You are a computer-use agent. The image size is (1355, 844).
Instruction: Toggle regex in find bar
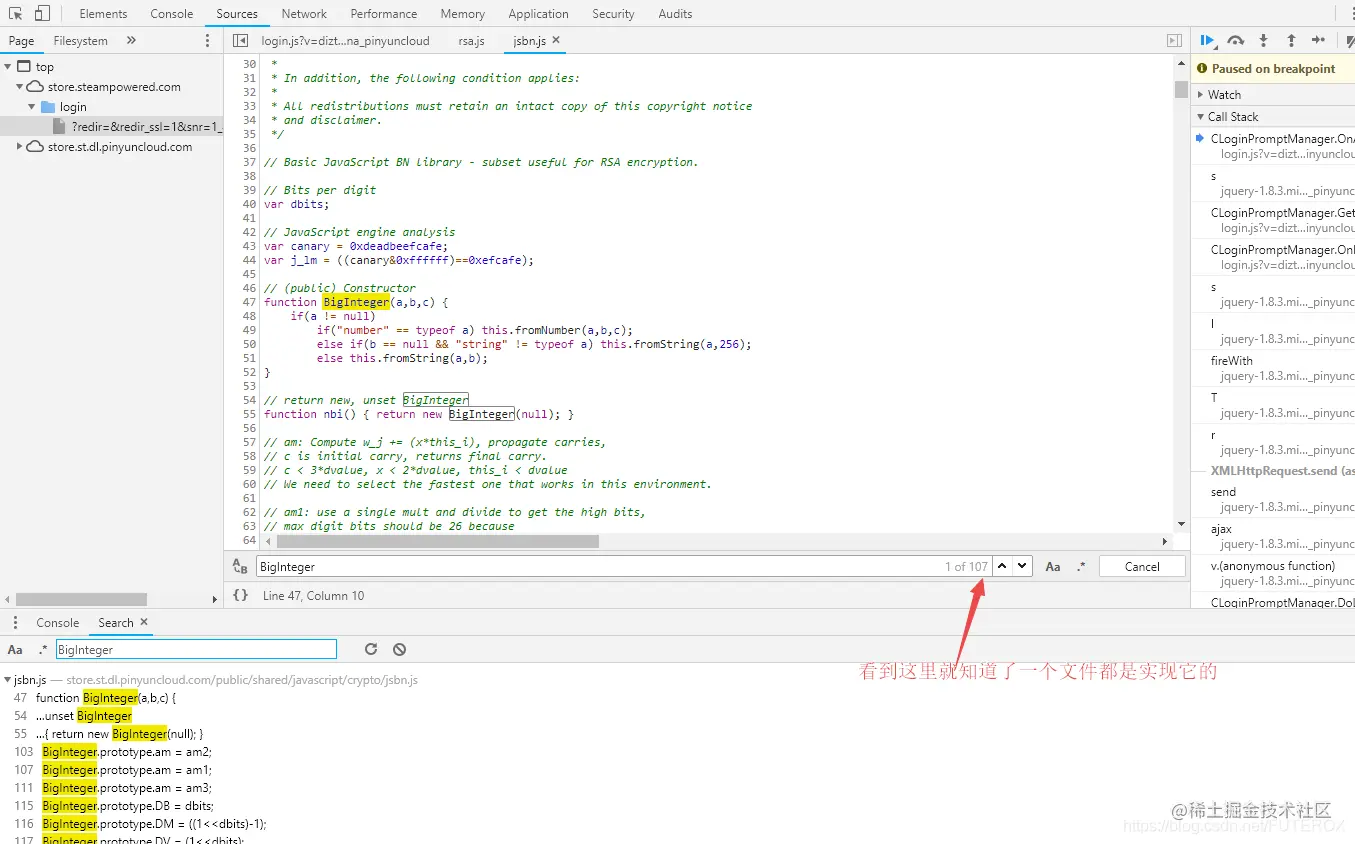(x=1081, y=567)
